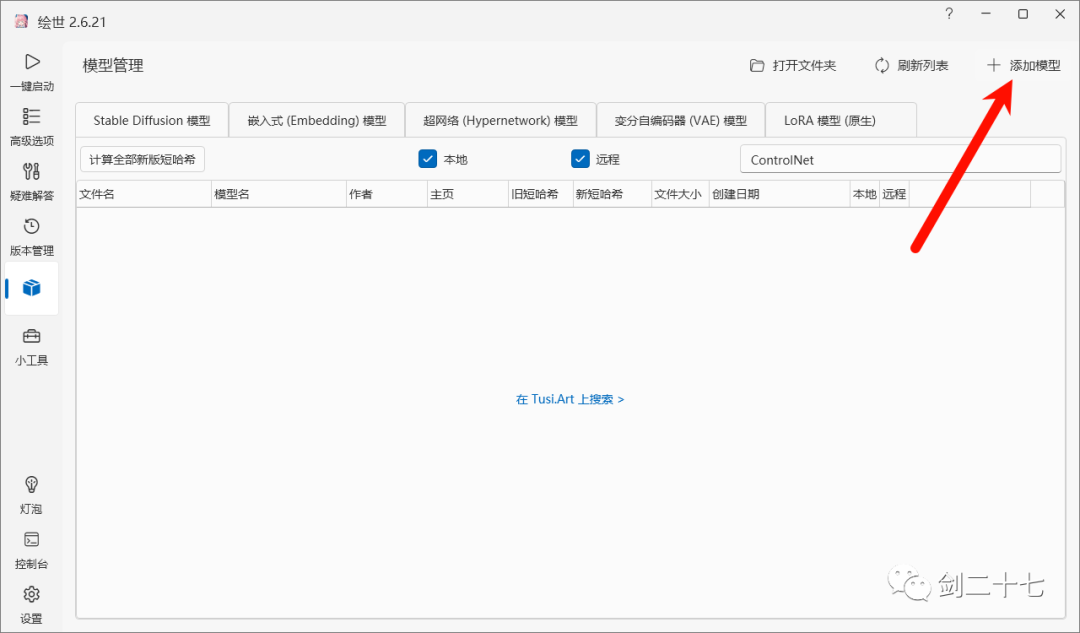Open the 版本管理 version management panel
This screenshot has width=1080, height=633.
[31, 237]
